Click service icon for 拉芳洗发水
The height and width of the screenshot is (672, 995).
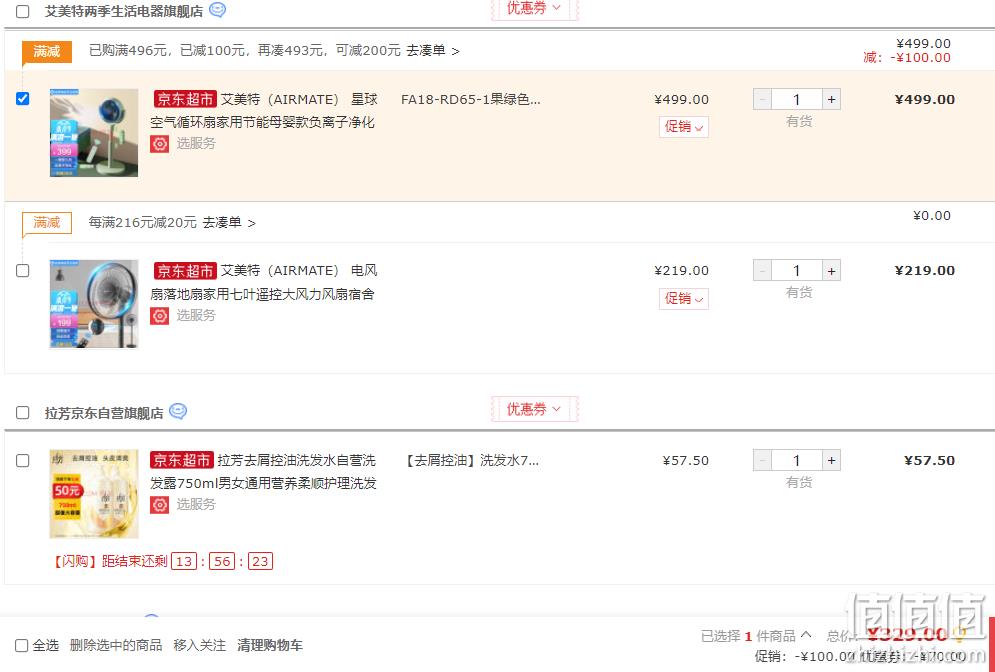[159, 504]
